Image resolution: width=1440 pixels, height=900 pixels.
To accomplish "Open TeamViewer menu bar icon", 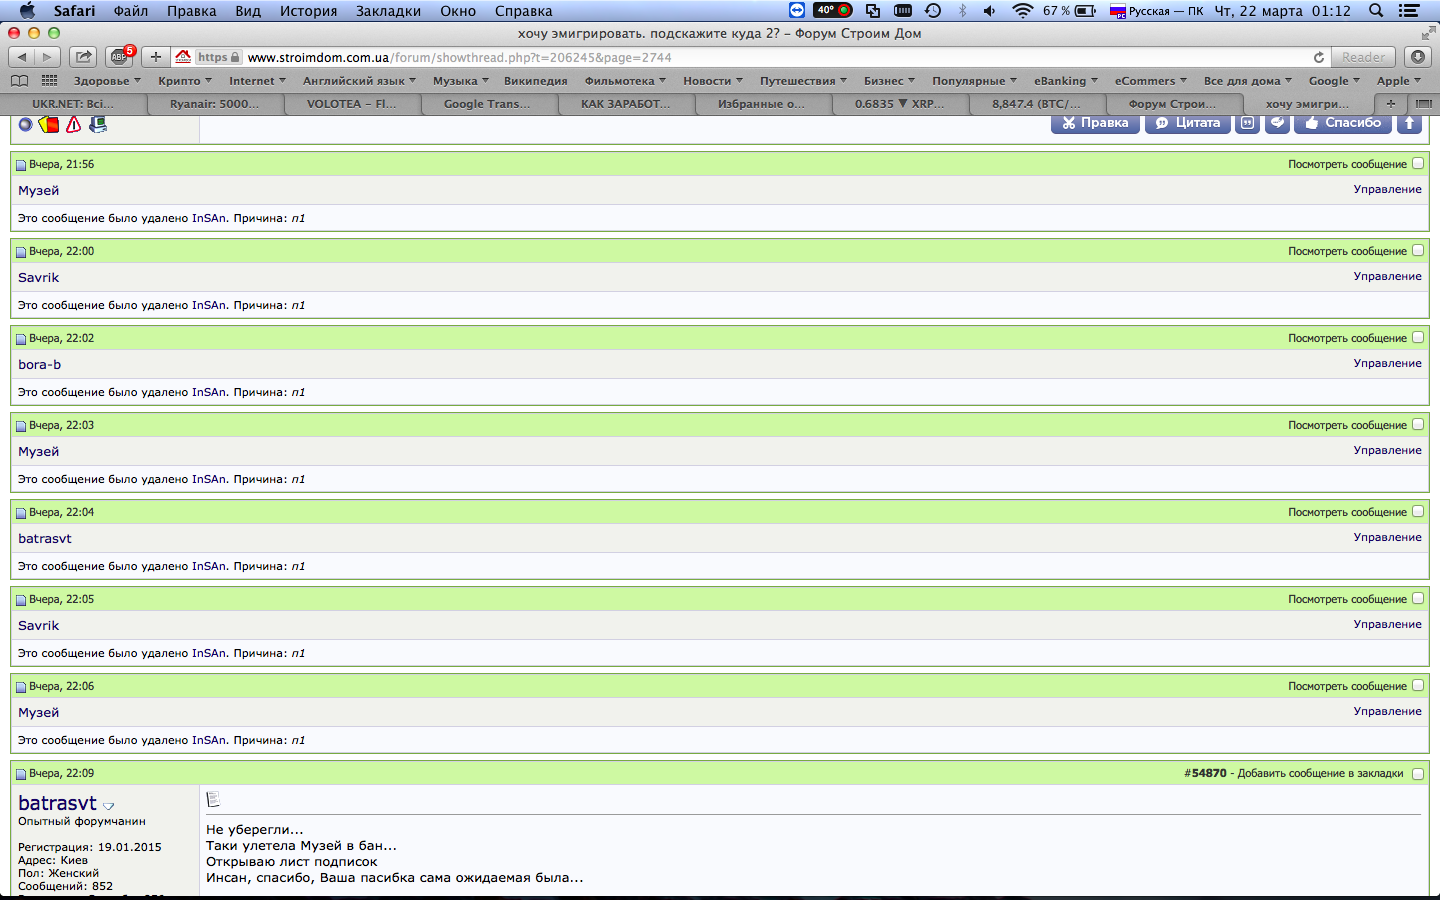I will (797, 11).
